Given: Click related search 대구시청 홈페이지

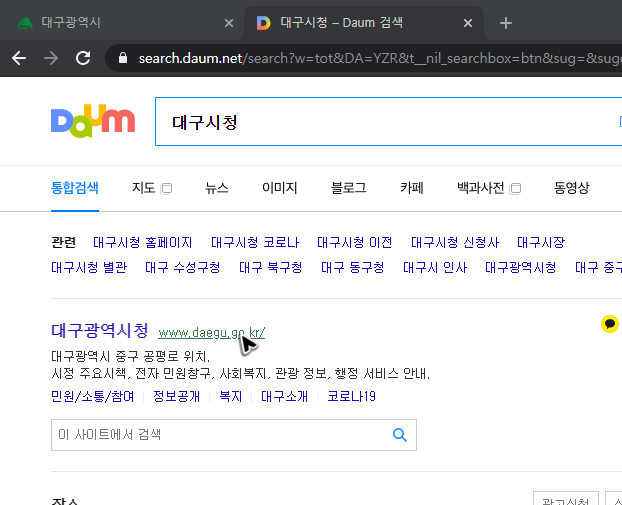Looking at the screenshot, I should click(142, 242).
